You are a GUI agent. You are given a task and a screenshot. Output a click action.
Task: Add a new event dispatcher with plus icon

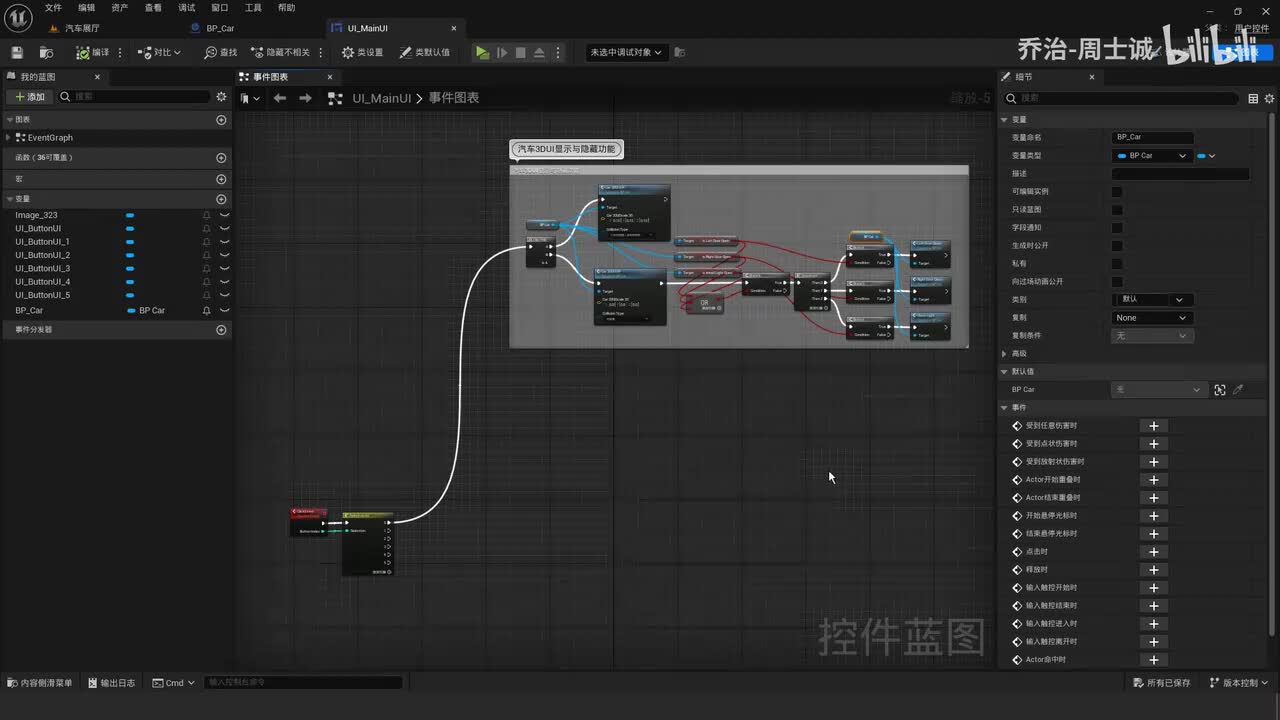(221, 330)
